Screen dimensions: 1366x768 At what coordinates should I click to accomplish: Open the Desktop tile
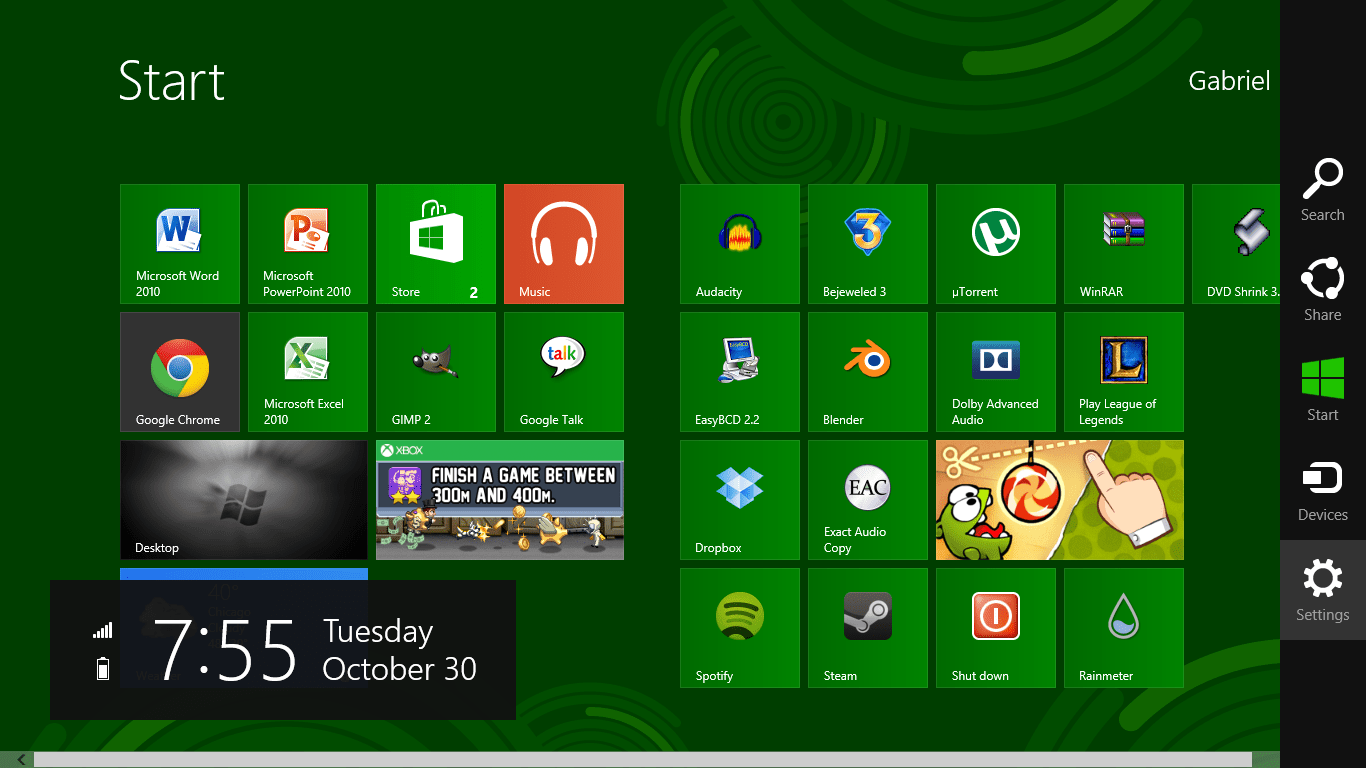coord(244,500)
